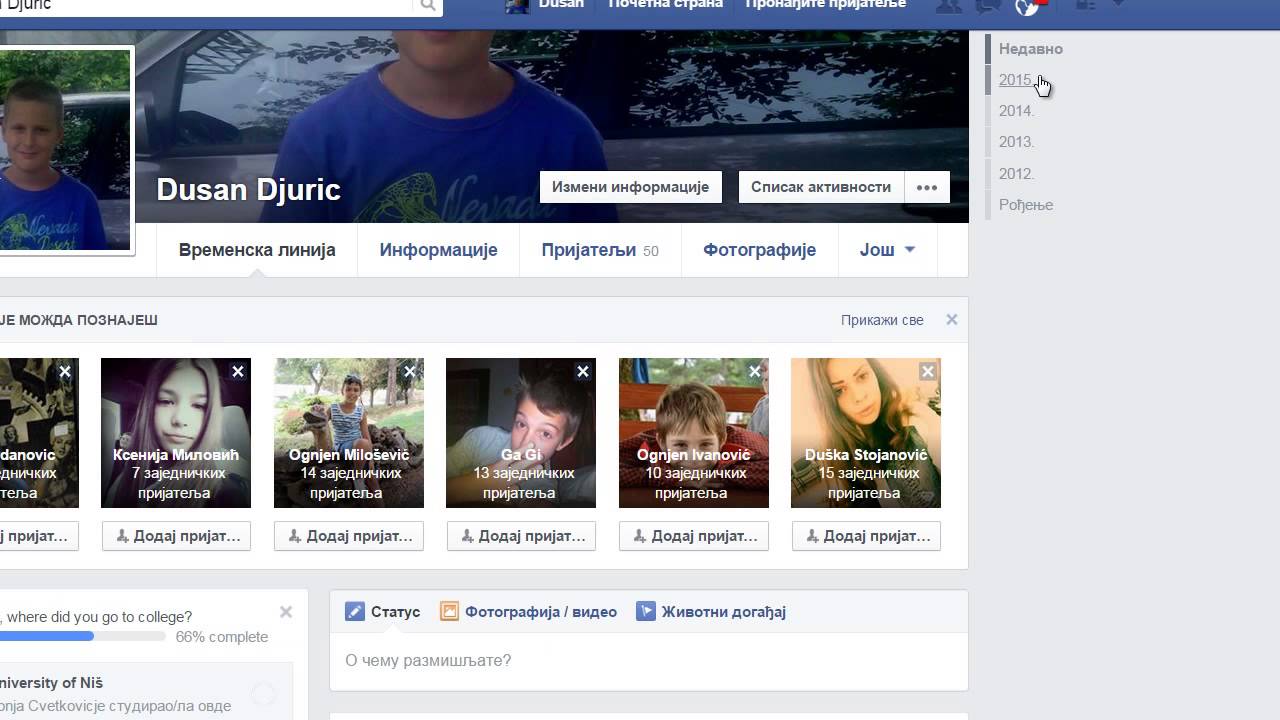Dismiss Ga Gi suggestion
1280x720 pixels.
[x=583, y=372]
